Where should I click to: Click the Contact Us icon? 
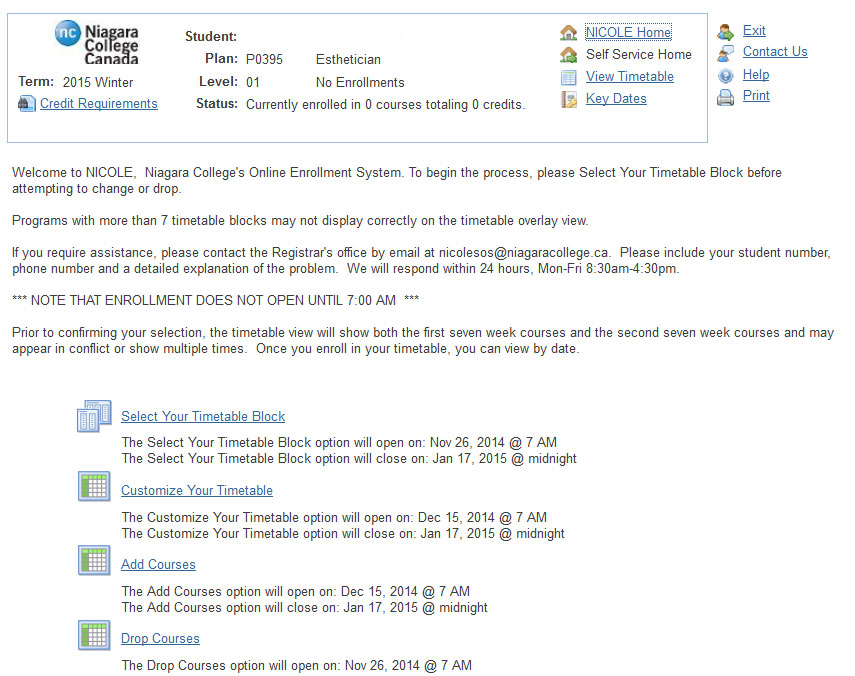pyautogui.click(x=726, y=53)
